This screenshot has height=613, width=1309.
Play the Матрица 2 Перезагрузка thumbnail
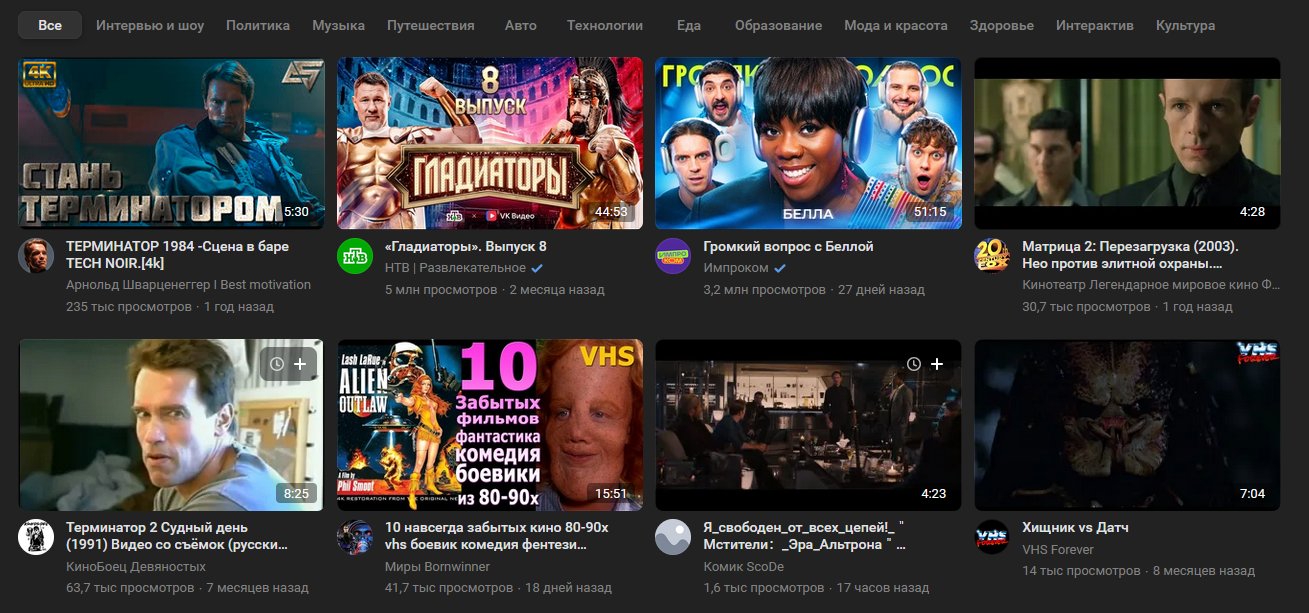pyautogui.click(x=1127, y=143)
